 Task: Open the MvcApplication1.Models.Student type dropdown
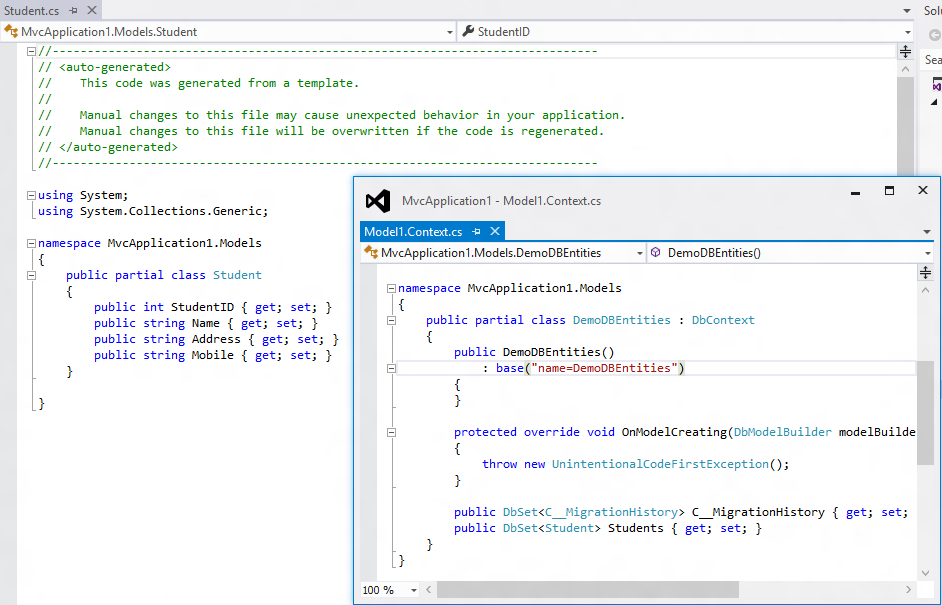449,32
